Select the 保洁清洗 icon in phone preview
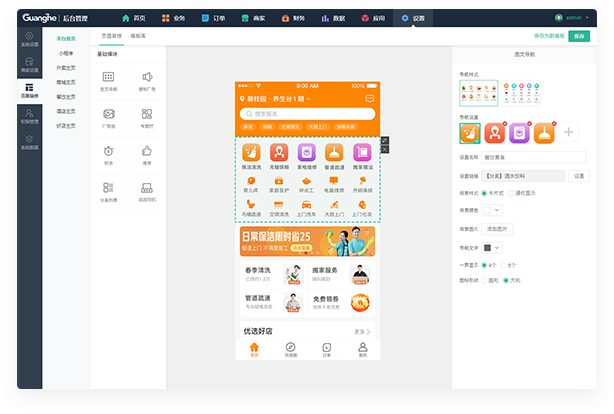Screen dimensions: 614x414 point(252,154)
